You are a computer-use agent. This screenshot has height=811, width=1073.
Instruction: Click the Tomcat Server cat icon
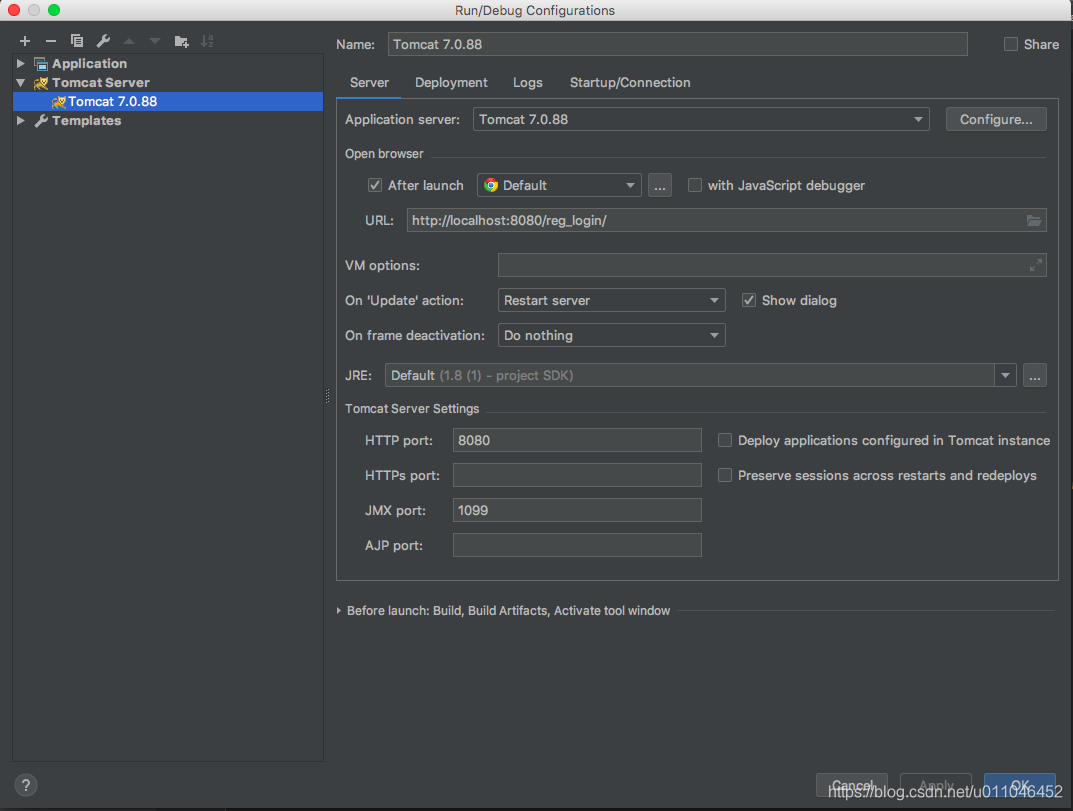[x=41, y=83]
